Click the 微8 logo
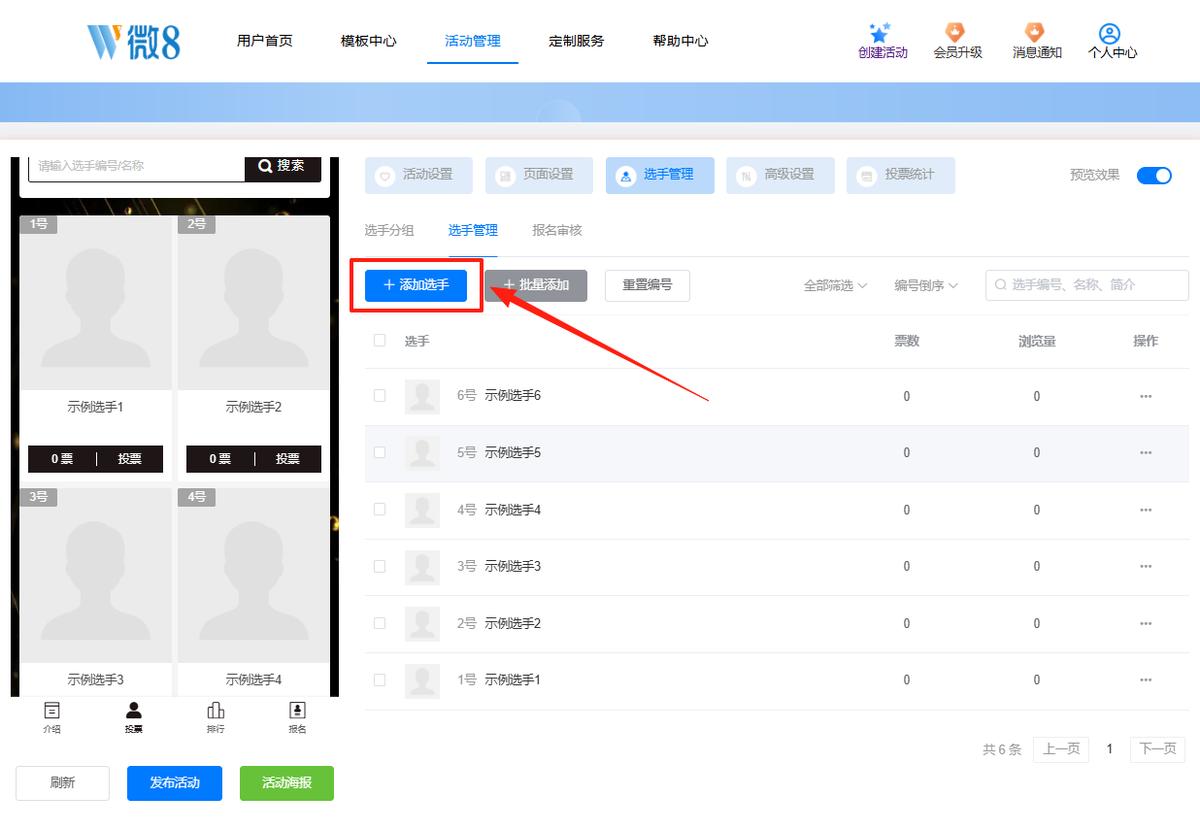1200x825 pixels. [x=133, y=40]
